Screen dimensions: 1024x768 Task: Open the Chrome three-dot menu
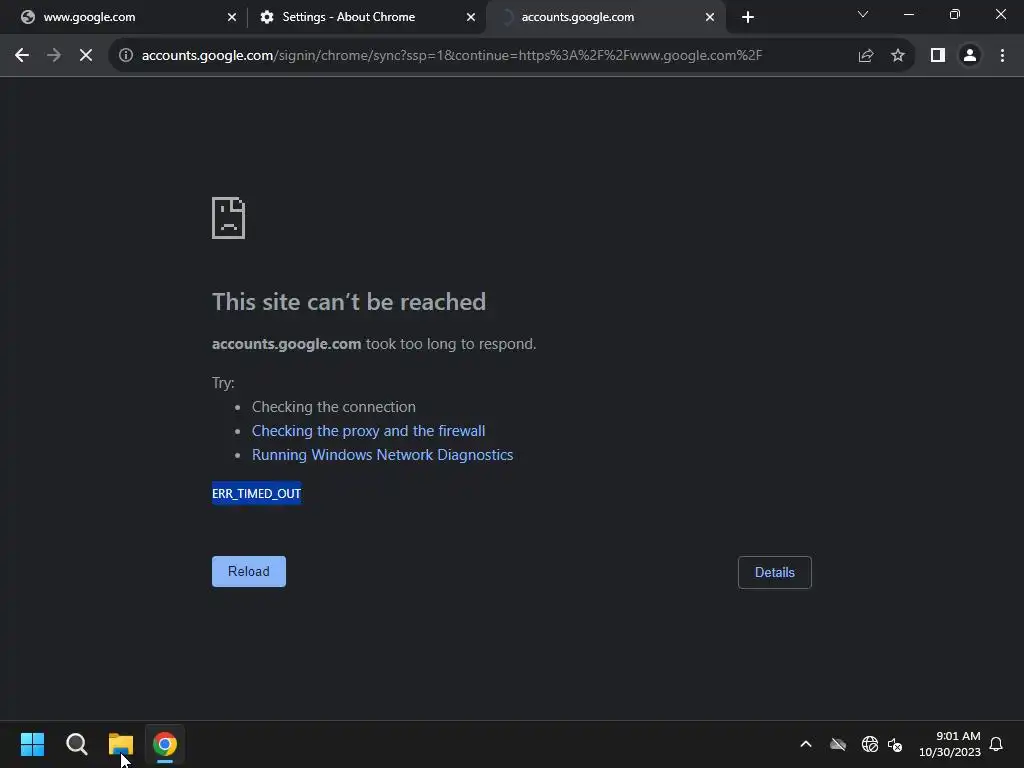click(1002, 56)
